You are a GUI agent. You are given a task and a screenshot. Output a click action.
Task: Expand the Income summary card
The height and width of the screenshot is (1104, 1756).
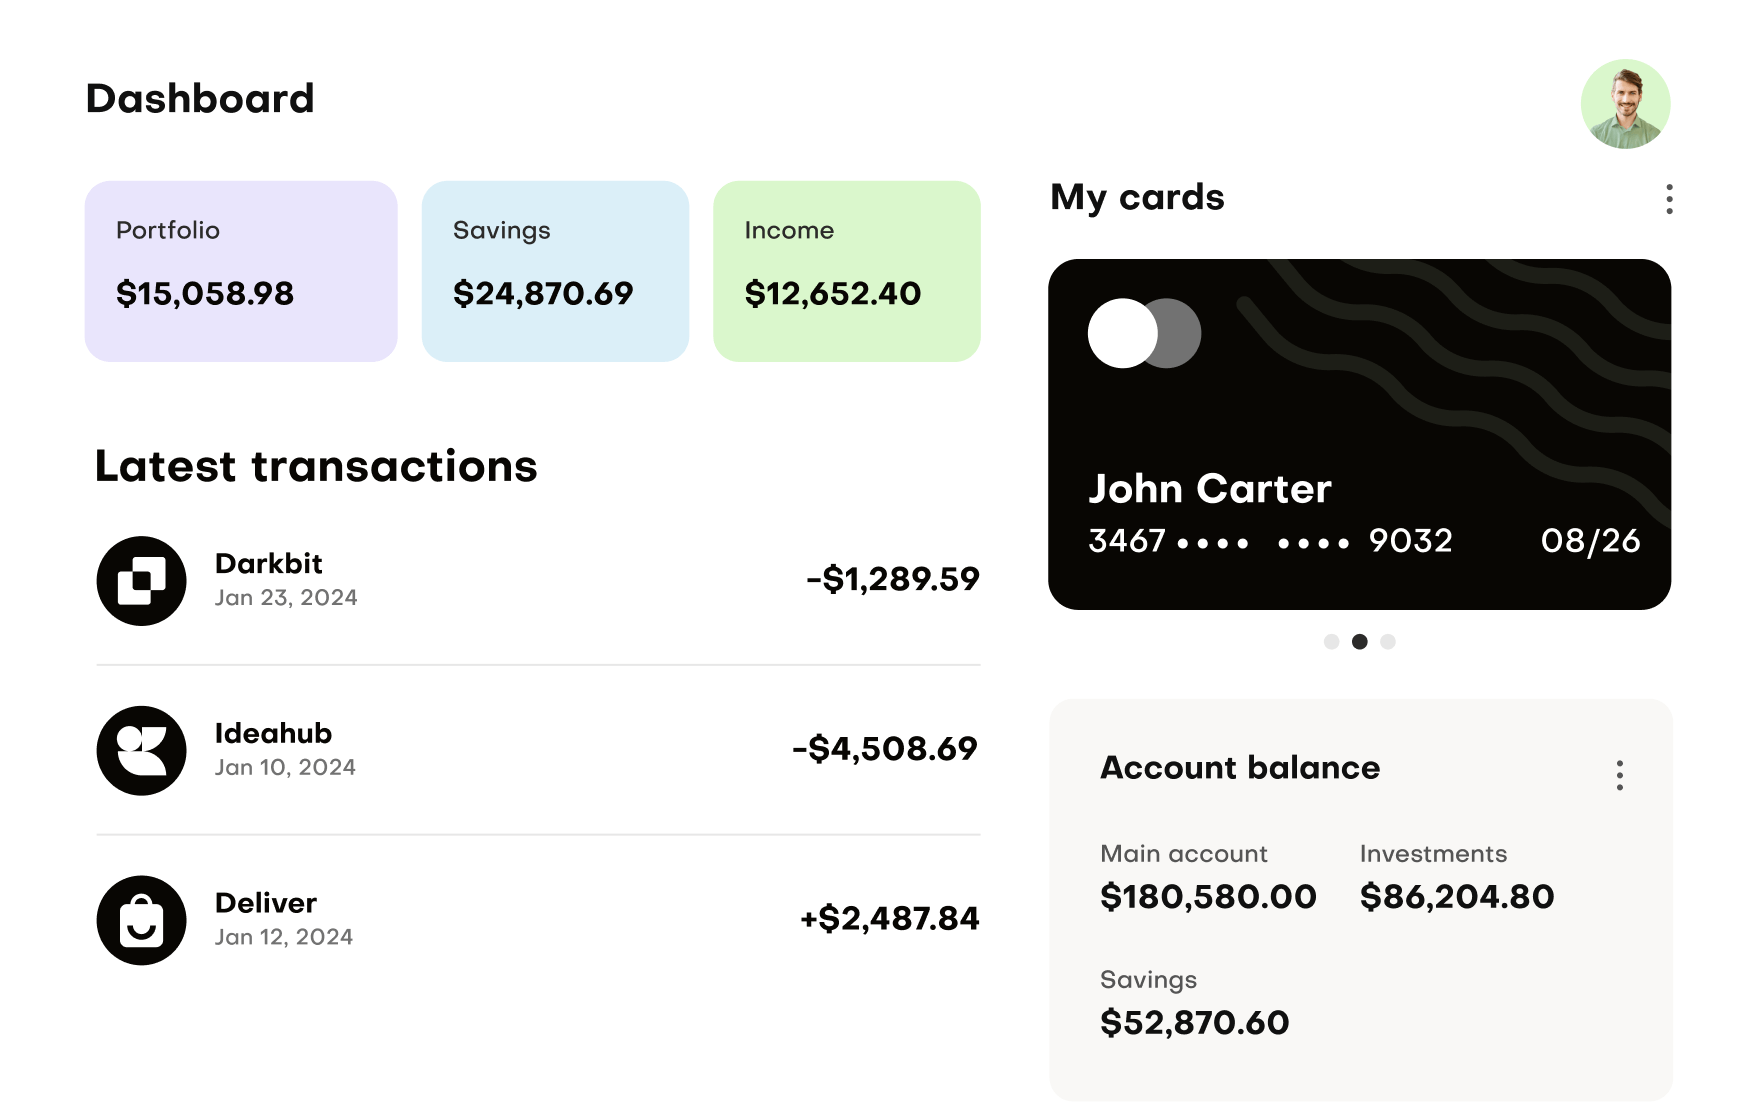[846, 270]
